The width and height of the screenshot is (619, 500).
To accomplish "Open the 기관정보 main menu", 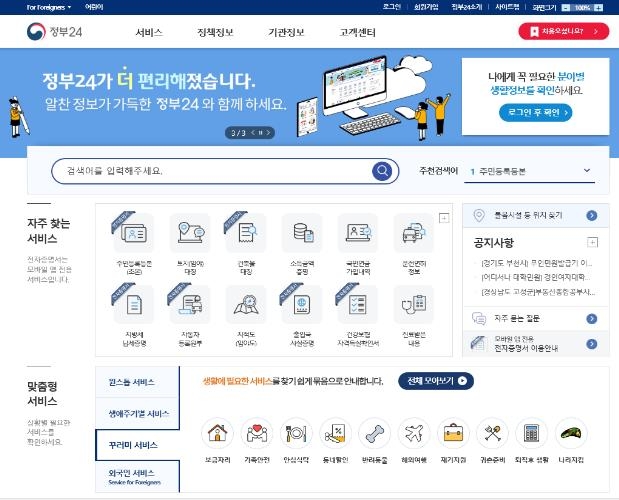I will tap(287, 32).
